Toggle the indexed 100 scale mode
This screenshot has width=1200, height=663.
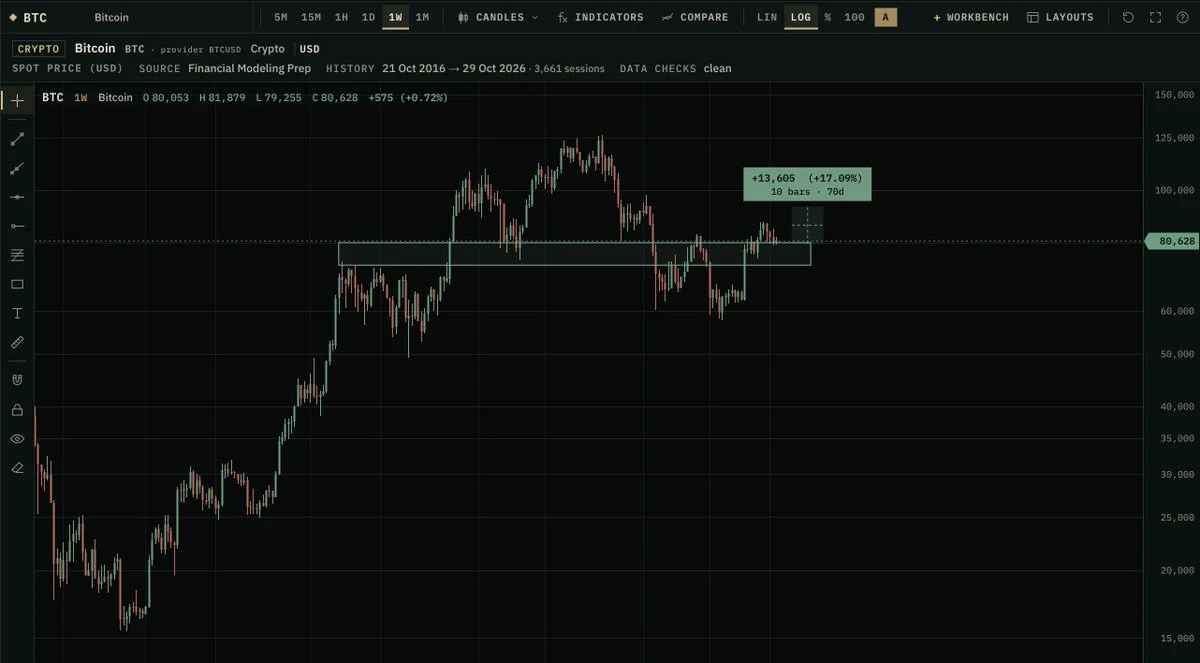(855, 17)
